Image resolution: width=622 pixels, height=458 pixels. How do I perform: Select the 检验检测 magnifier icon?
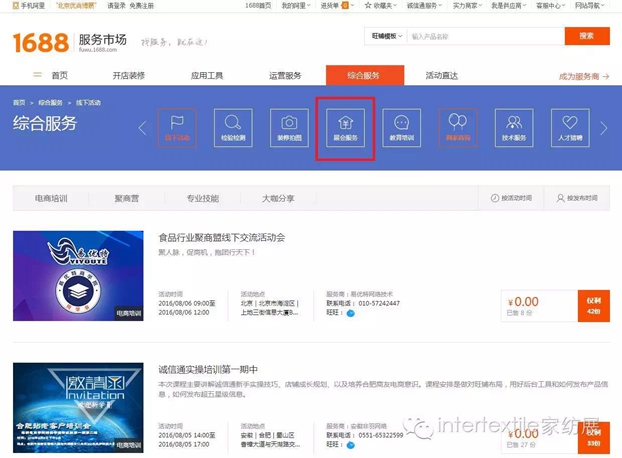[232, 127]
